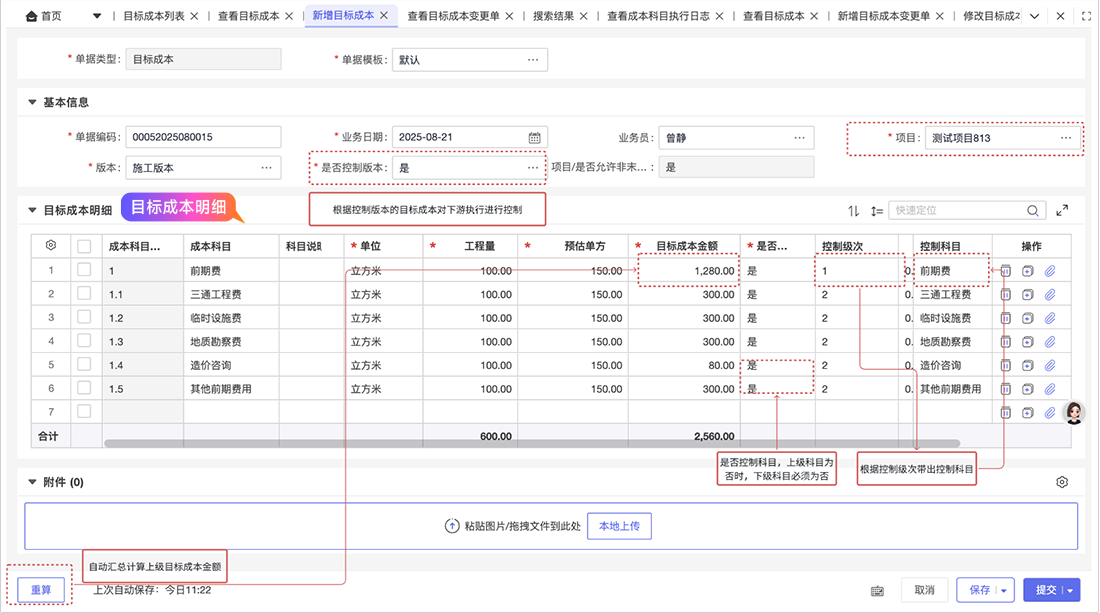This screenshot has width=1100, height=613.
Task: Click the 重算 button
Action: coord(41,590)
